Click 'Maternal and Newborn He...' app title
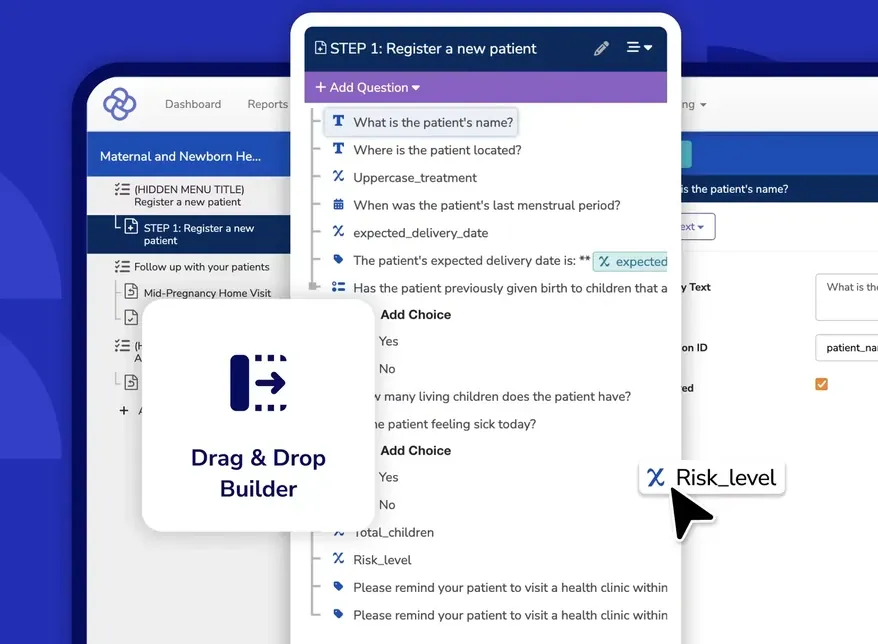The width and height of the screenshot is (878, 644). (x=180, y=156)
